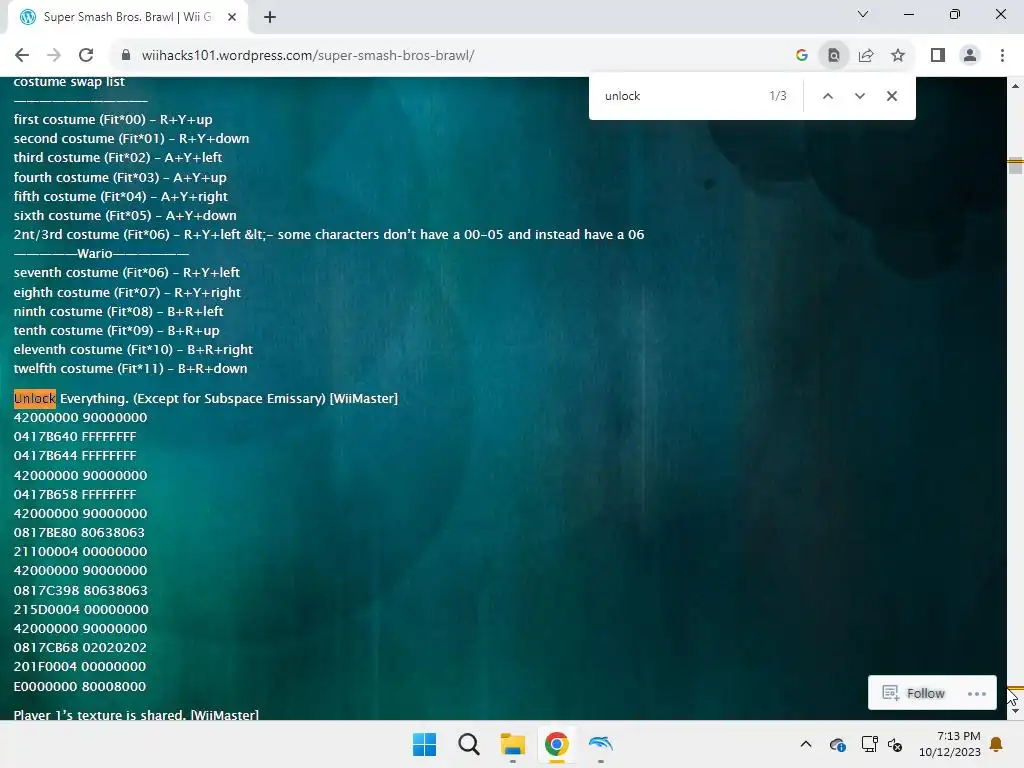Viewport: 1024px width, 768px height.
Task: Click the scrollbar up arrow
Action: click(1015, 86)
